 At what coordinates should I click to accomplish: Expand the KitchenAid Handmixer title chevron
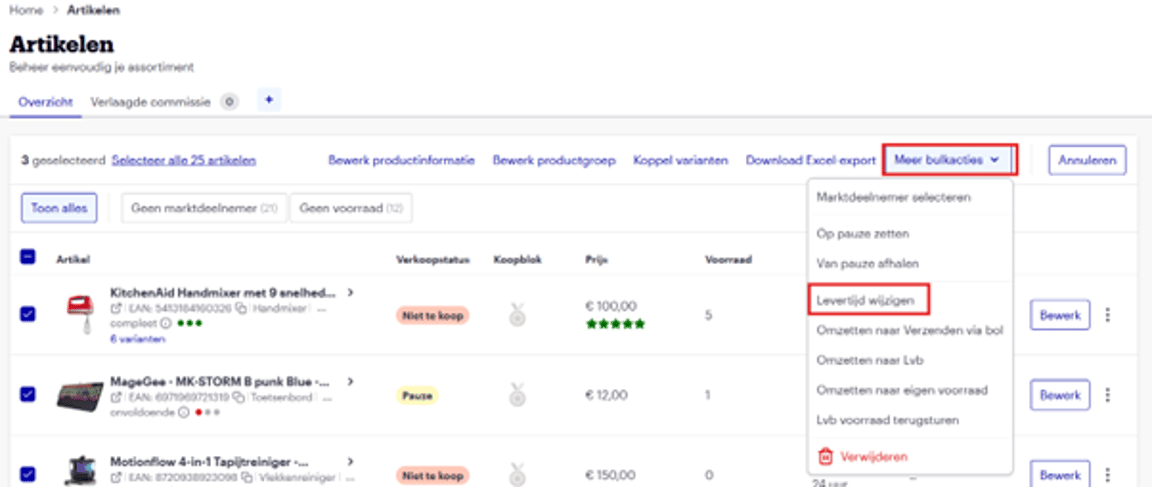350,293
